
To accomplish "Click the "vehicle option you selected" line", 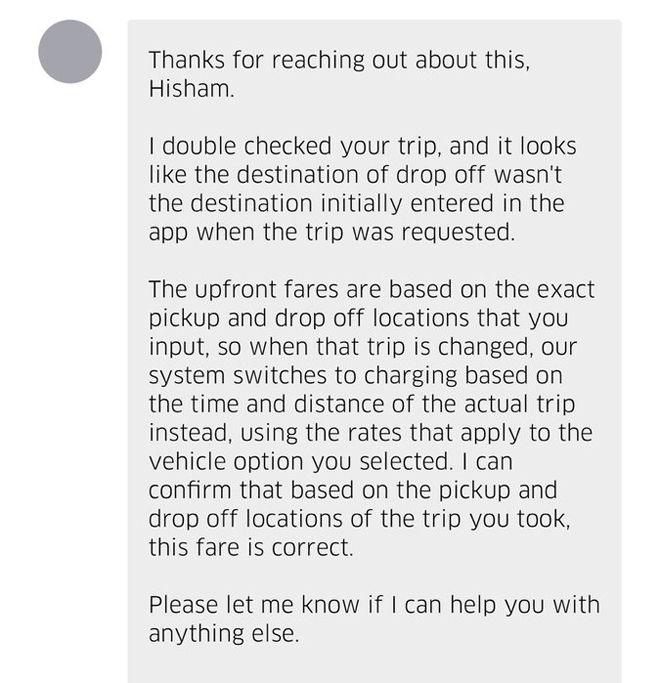I will 300,463.
